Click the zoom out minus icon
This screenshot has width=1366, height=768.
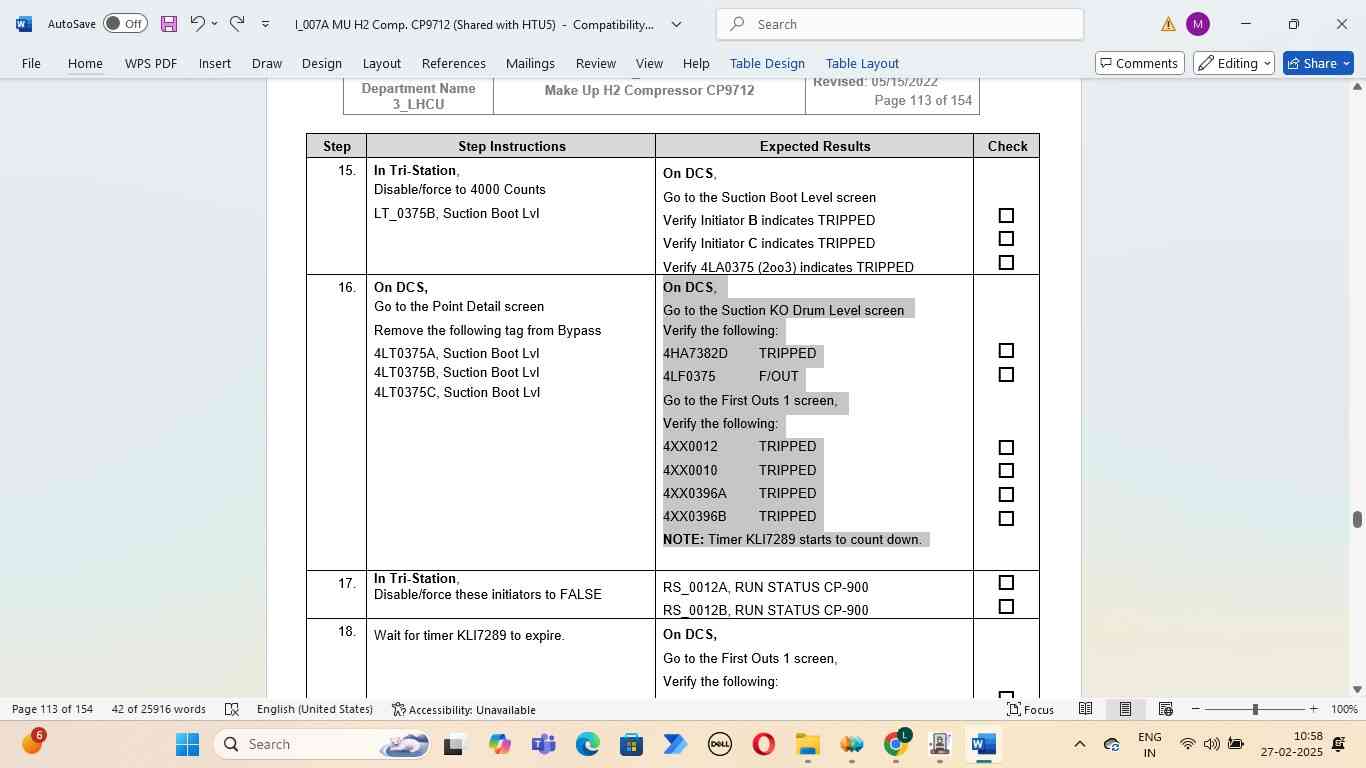(x=1196, y=709)
